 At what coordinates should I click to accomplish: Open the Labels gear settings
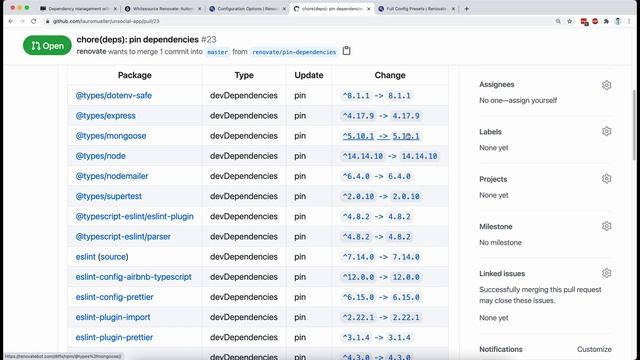click(606, 131)
